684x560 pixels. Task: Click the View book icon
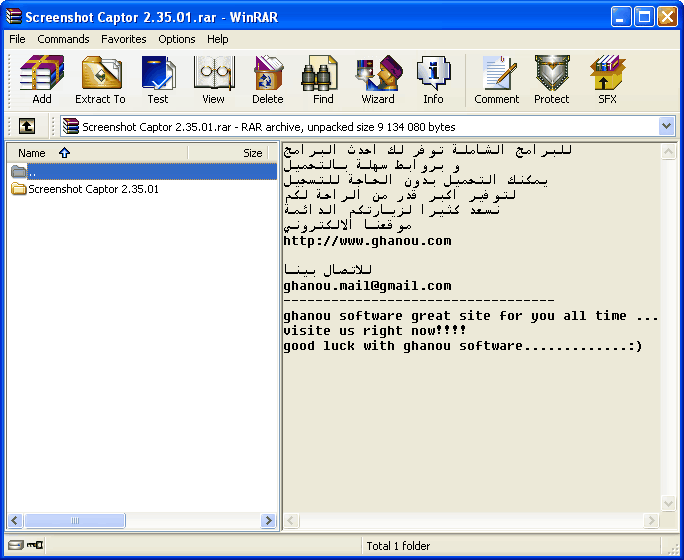tap(214, 79)
